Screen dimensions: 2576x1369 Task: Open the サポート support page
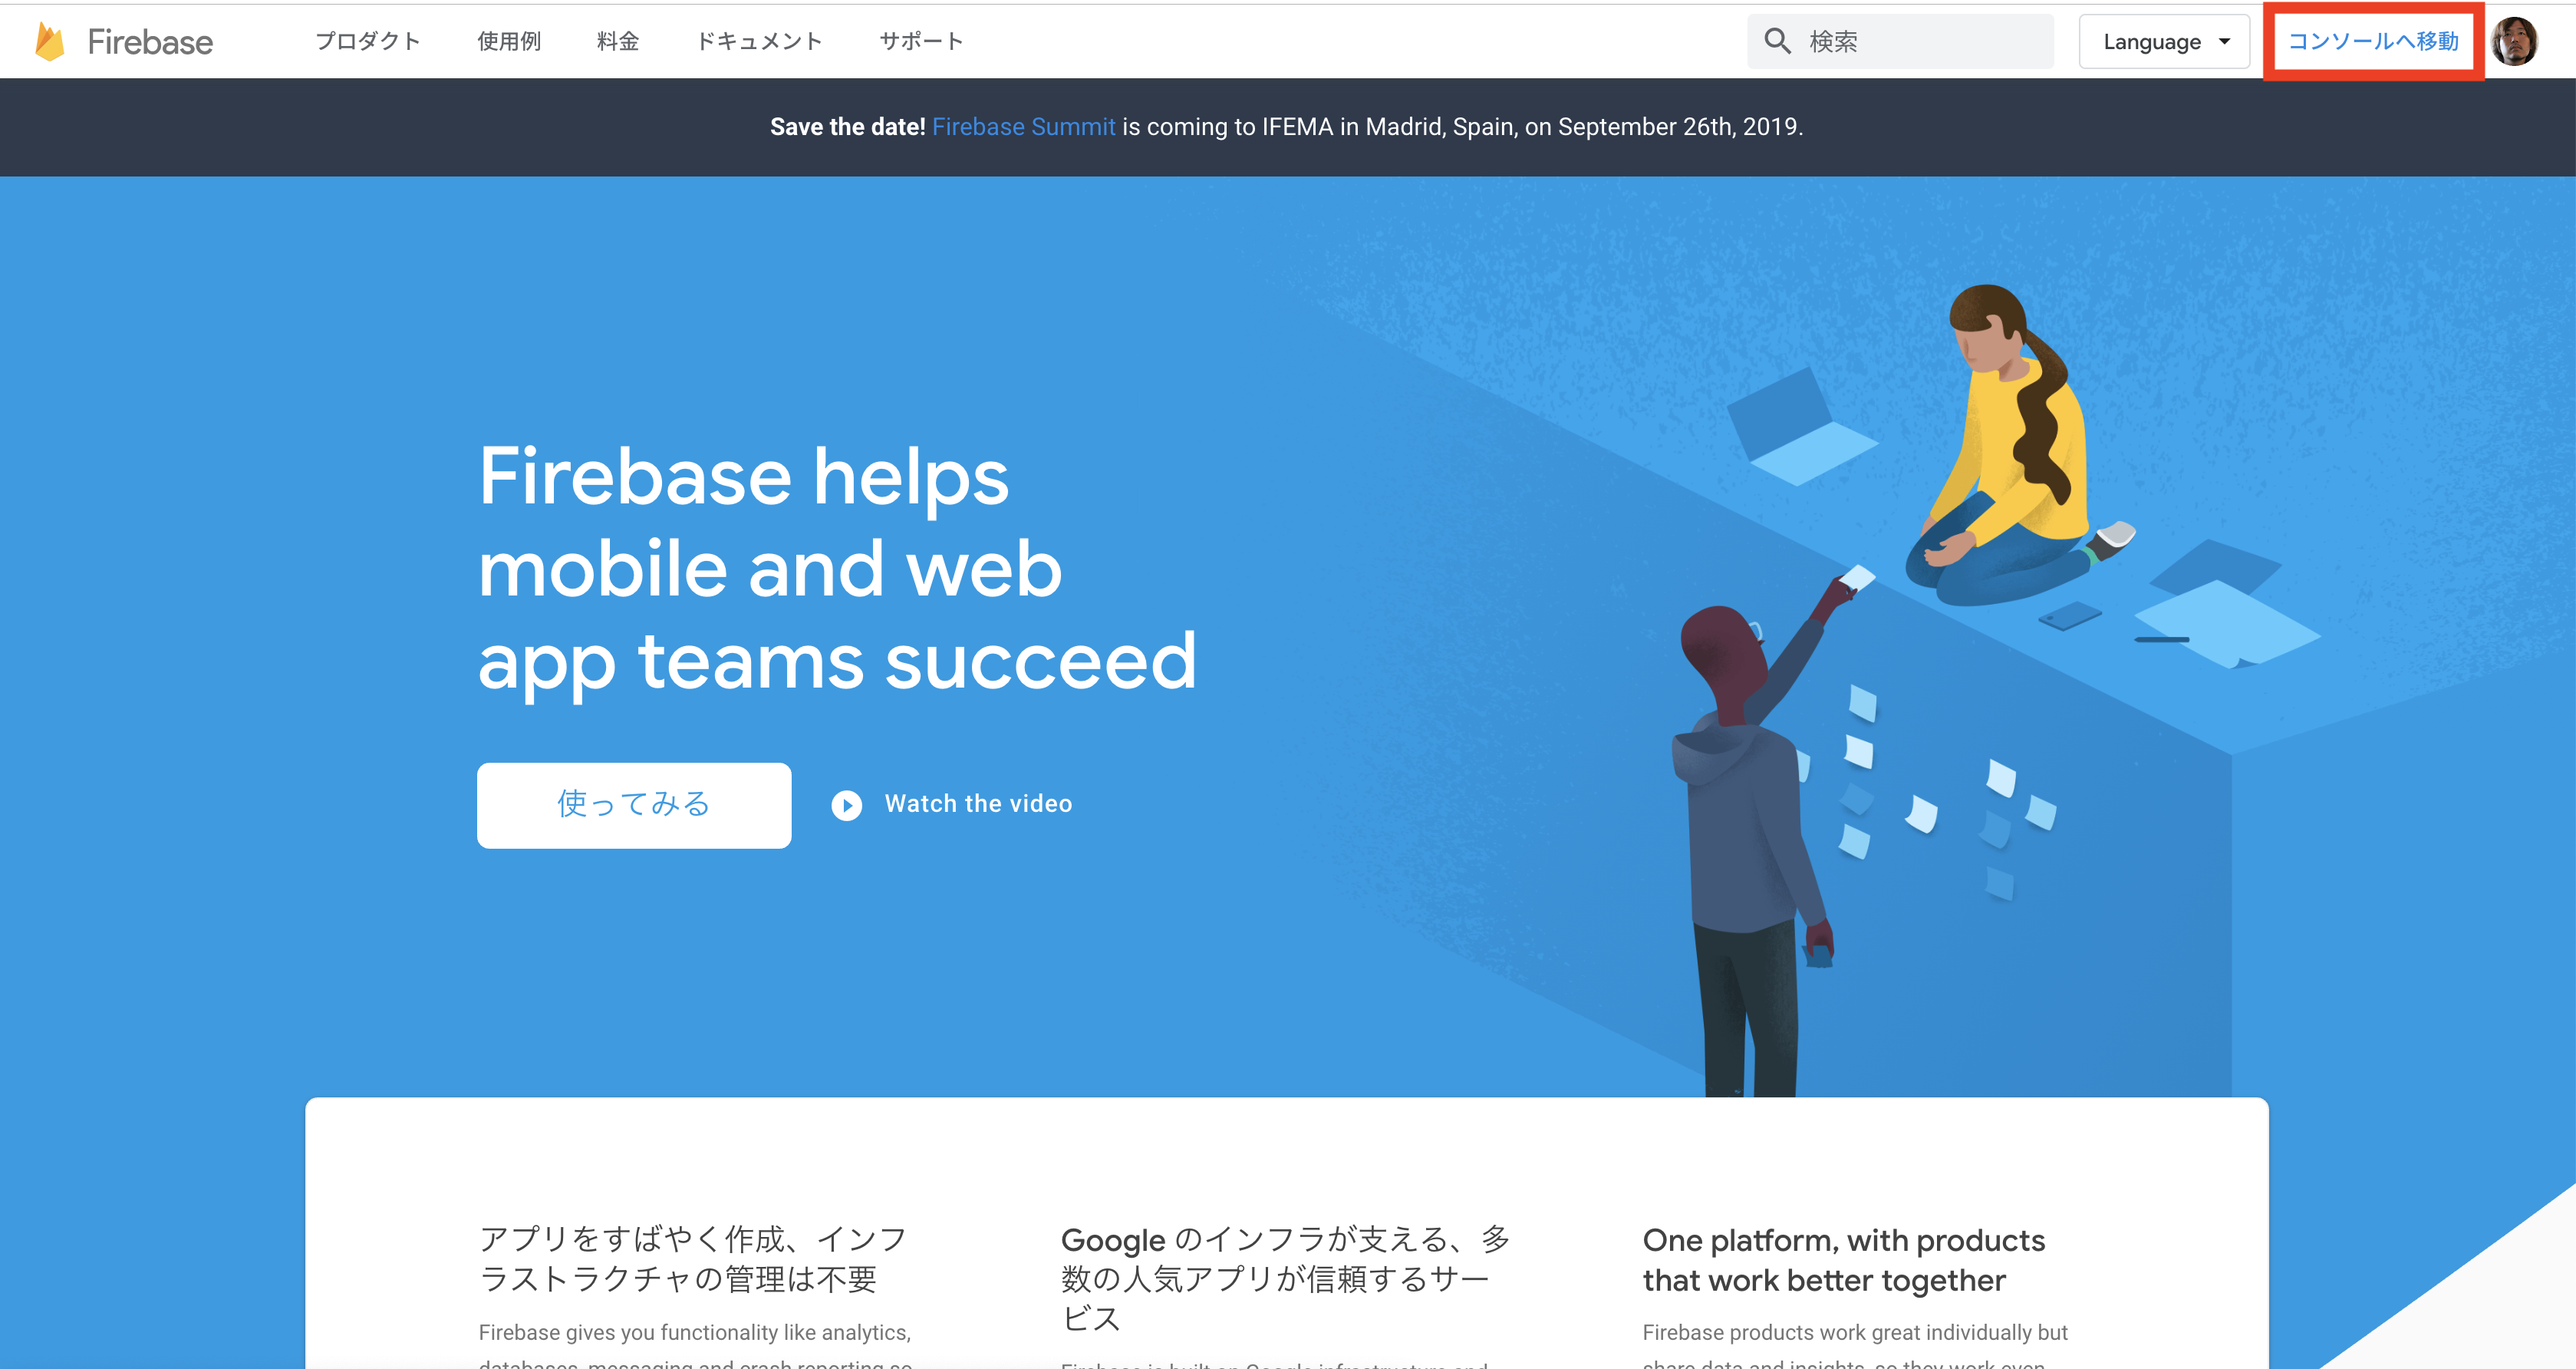point(921,41)
